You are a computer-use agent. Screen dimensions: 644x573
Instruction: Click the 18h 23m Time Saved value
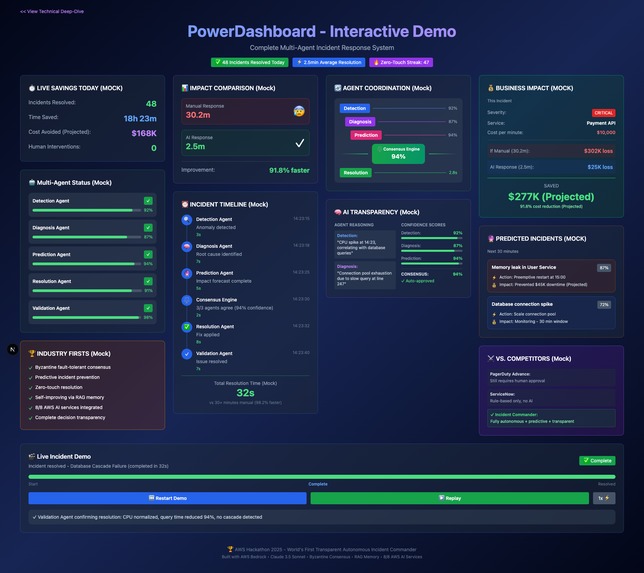click(x=140, y=118)
